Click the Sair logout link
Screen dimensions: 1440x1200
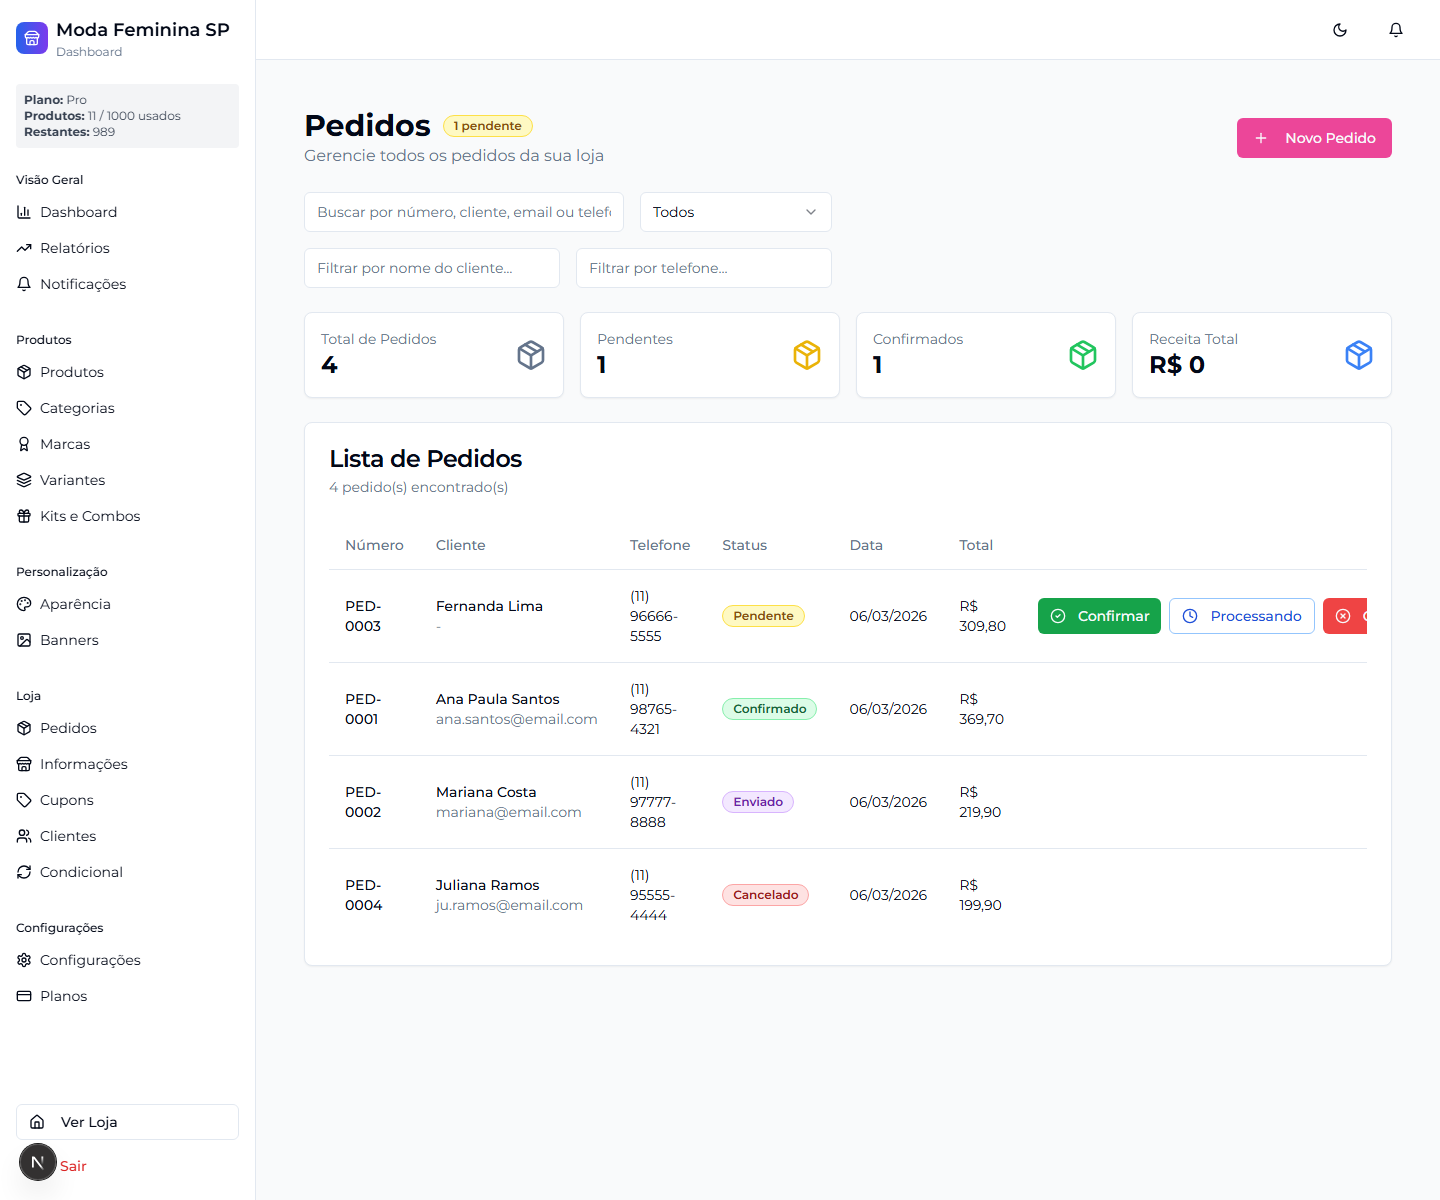[73, 1166]
